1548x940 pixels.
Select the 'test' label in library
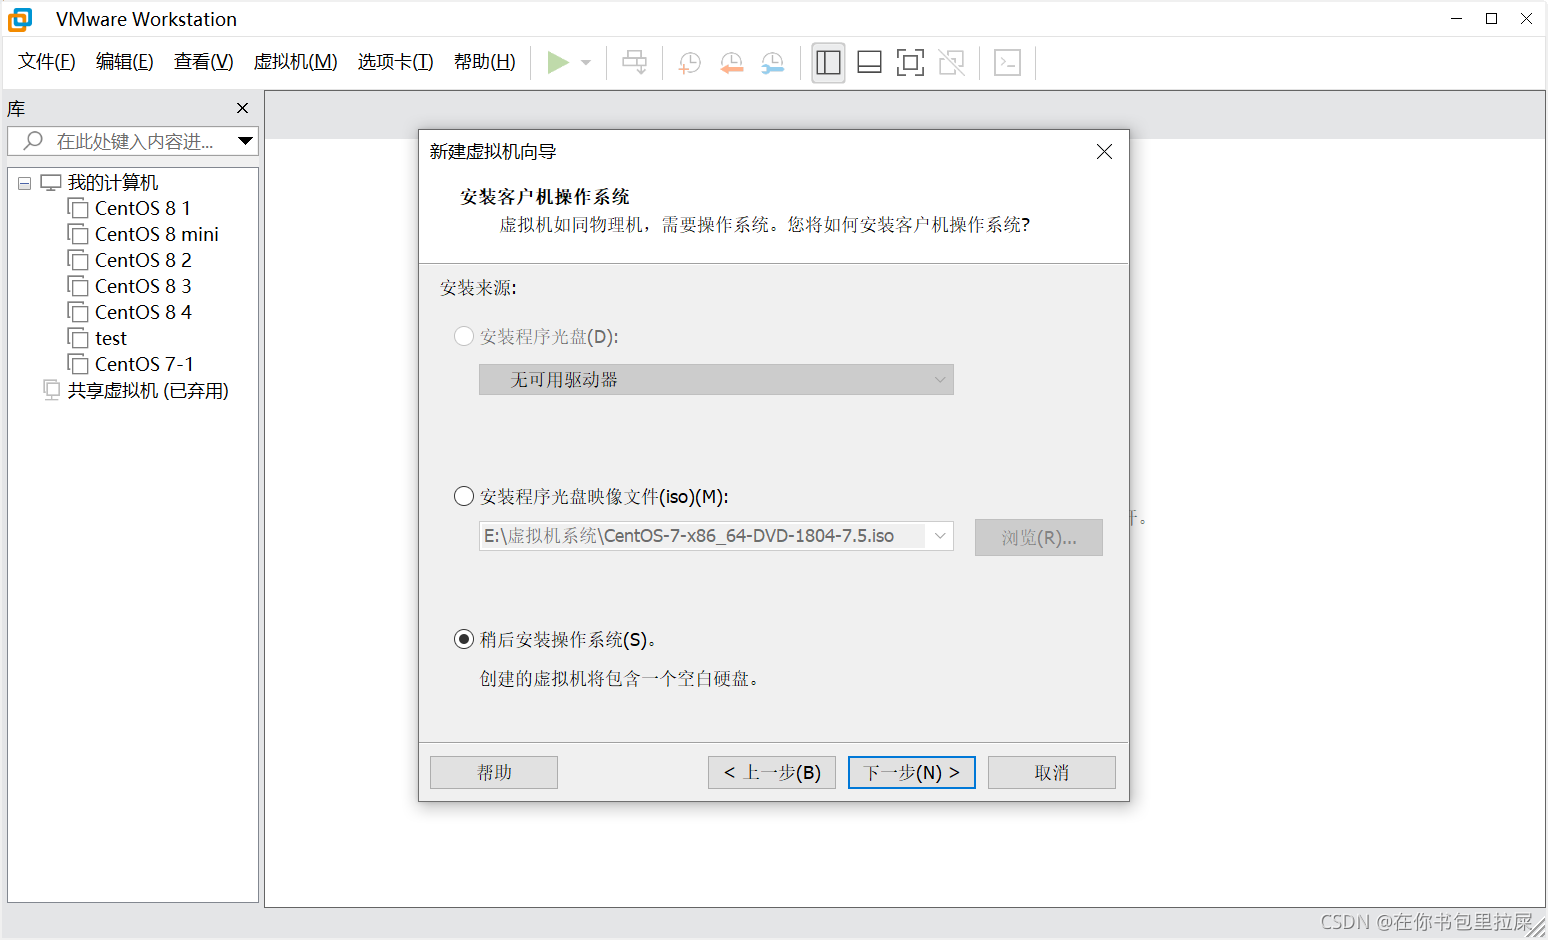point(111,338)
